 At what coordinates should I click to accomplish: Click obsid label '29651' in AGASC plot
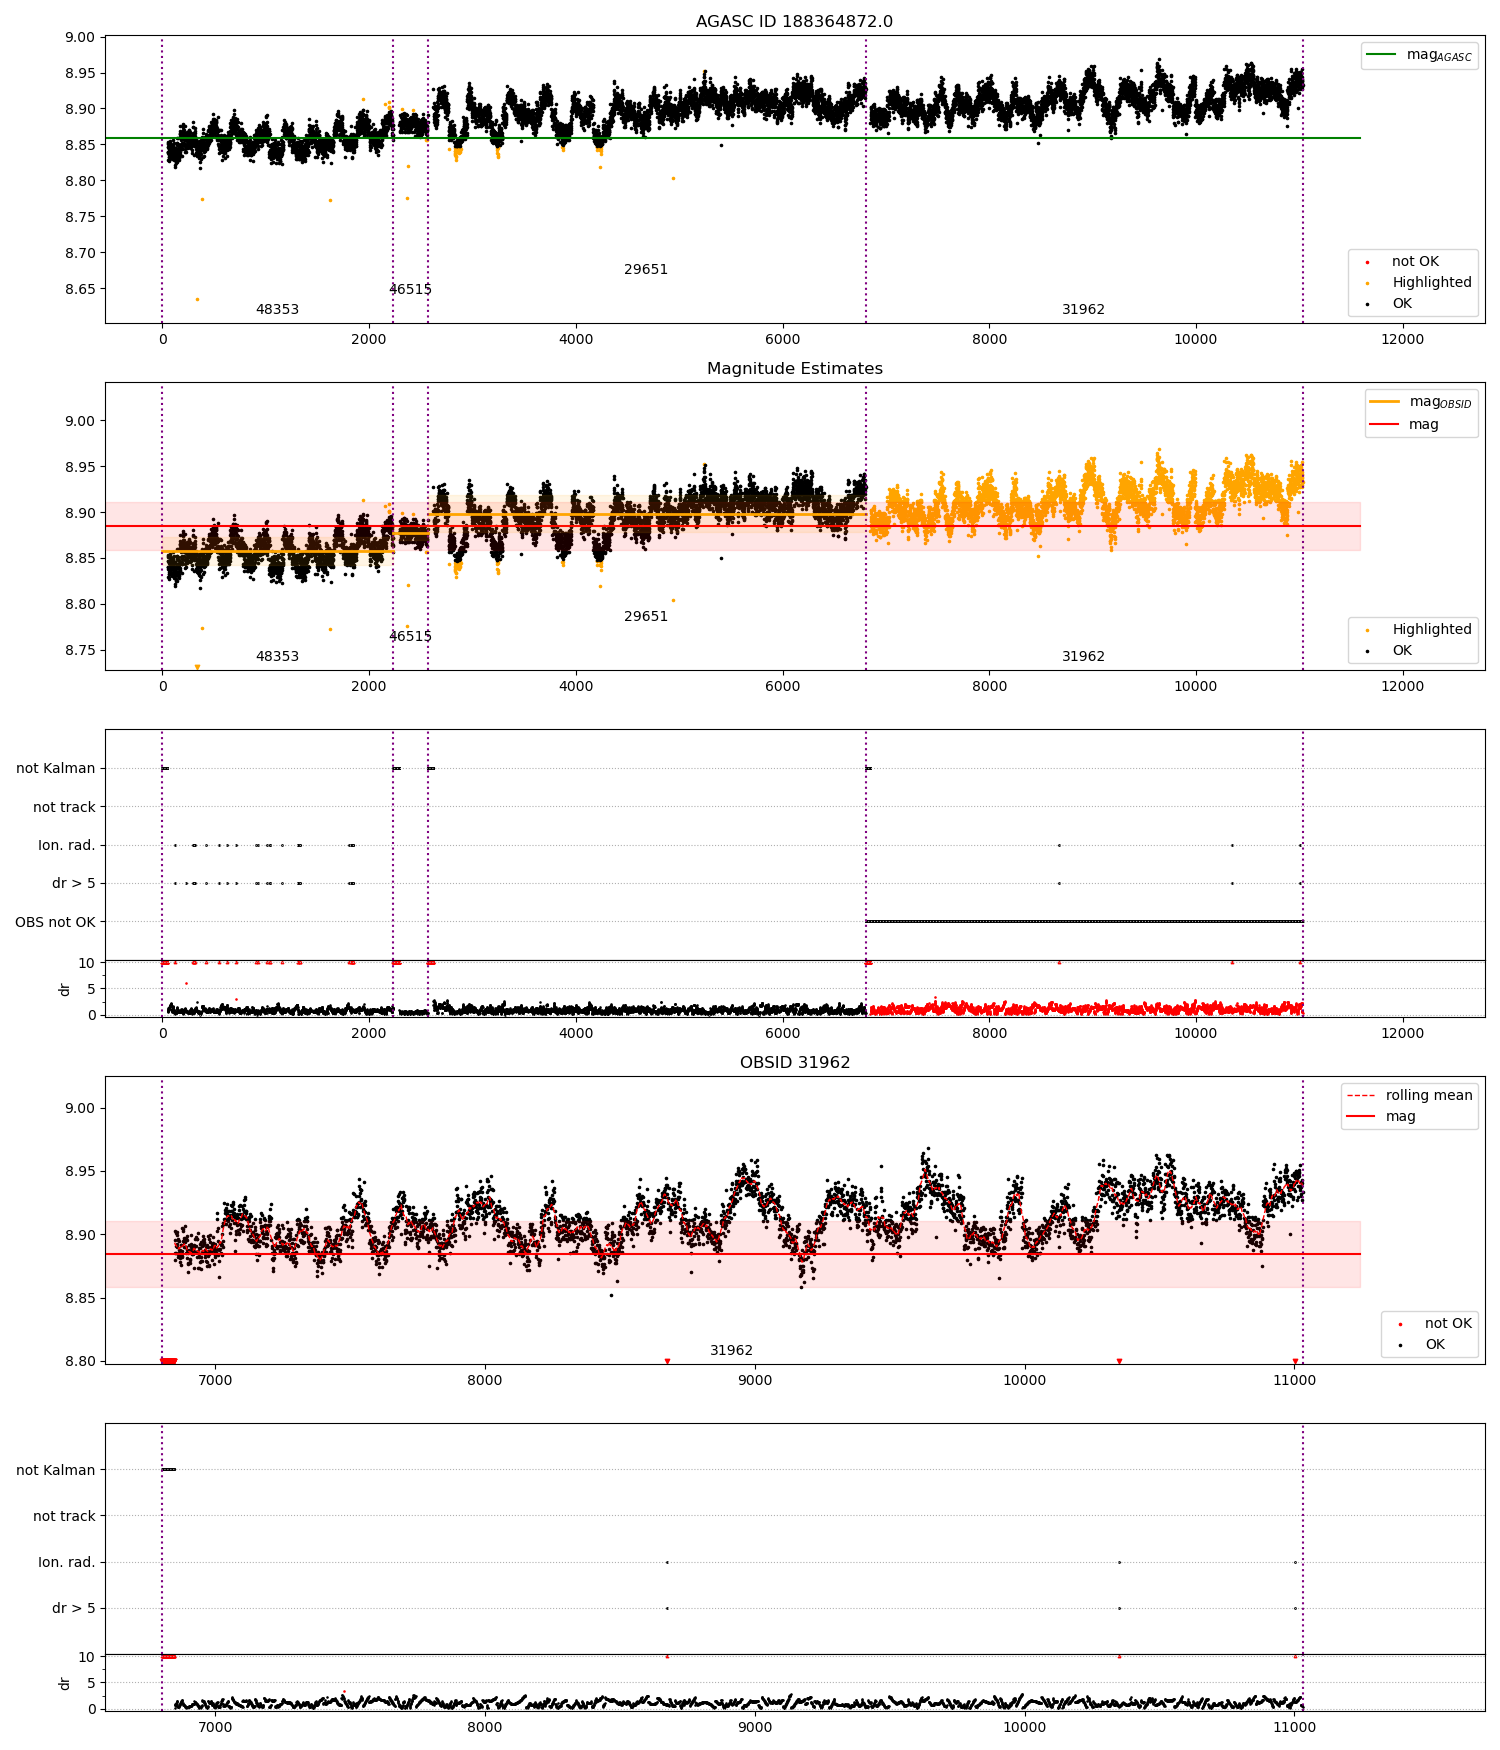click(646, 269)
